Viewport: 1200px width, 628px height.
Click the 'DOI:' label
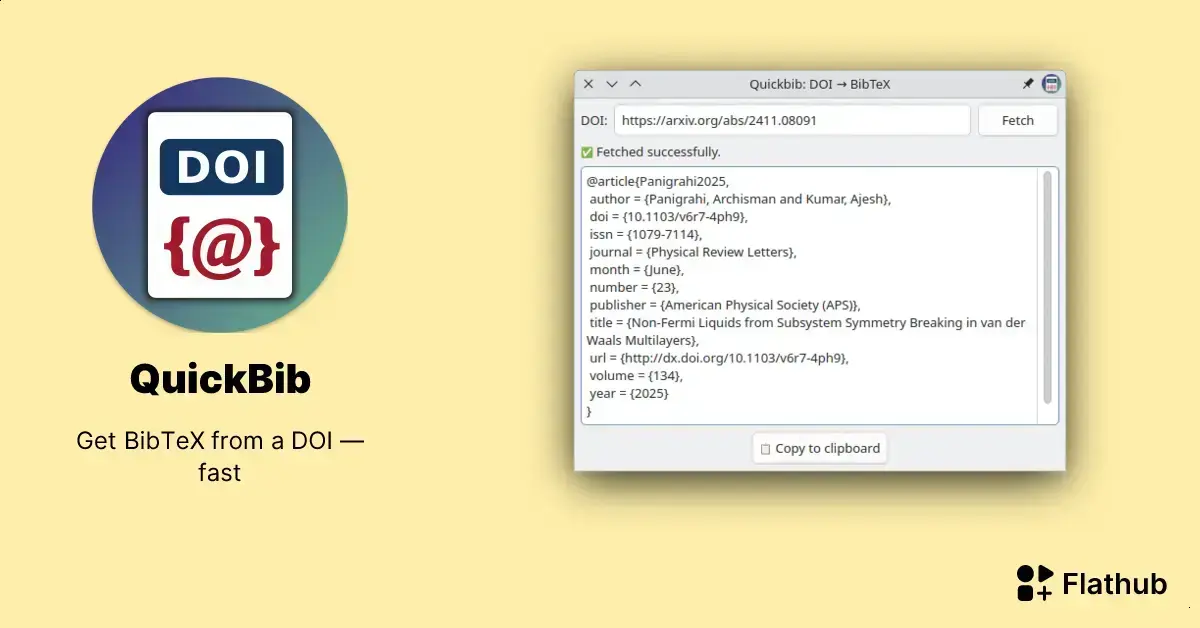click(594, 120)
